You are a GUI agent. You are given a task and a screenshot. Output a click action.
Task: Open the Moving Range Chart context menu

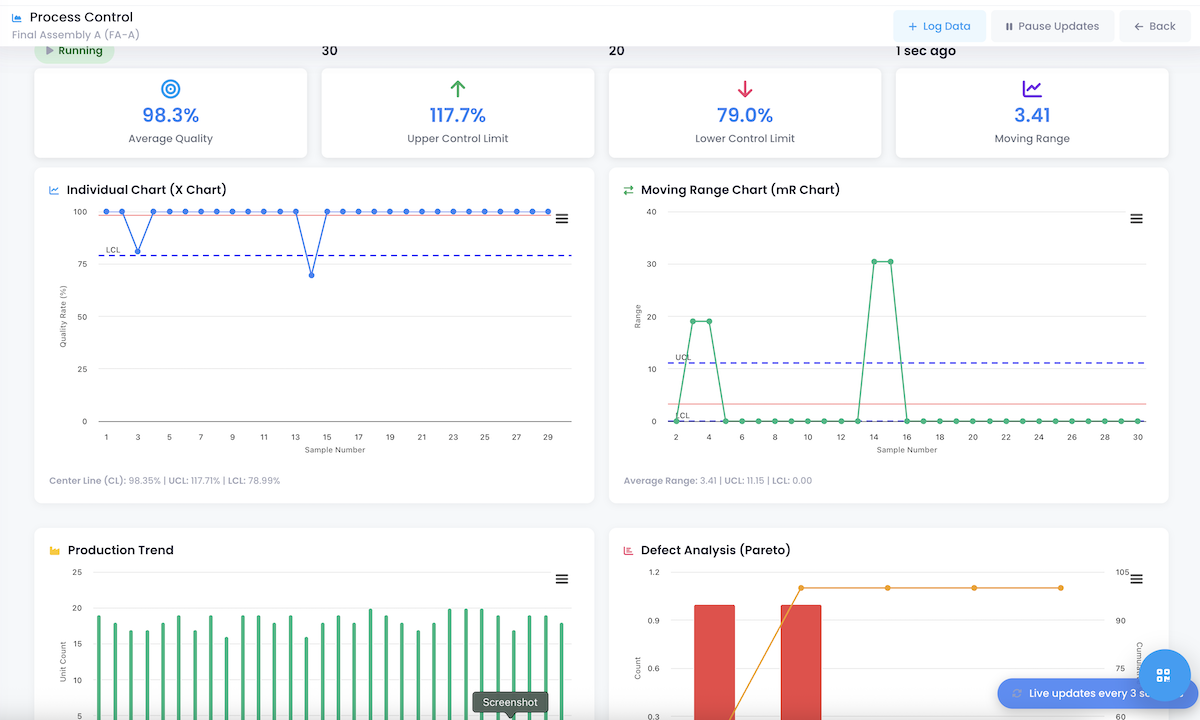pyautogui.click(x=1136, y=219)
